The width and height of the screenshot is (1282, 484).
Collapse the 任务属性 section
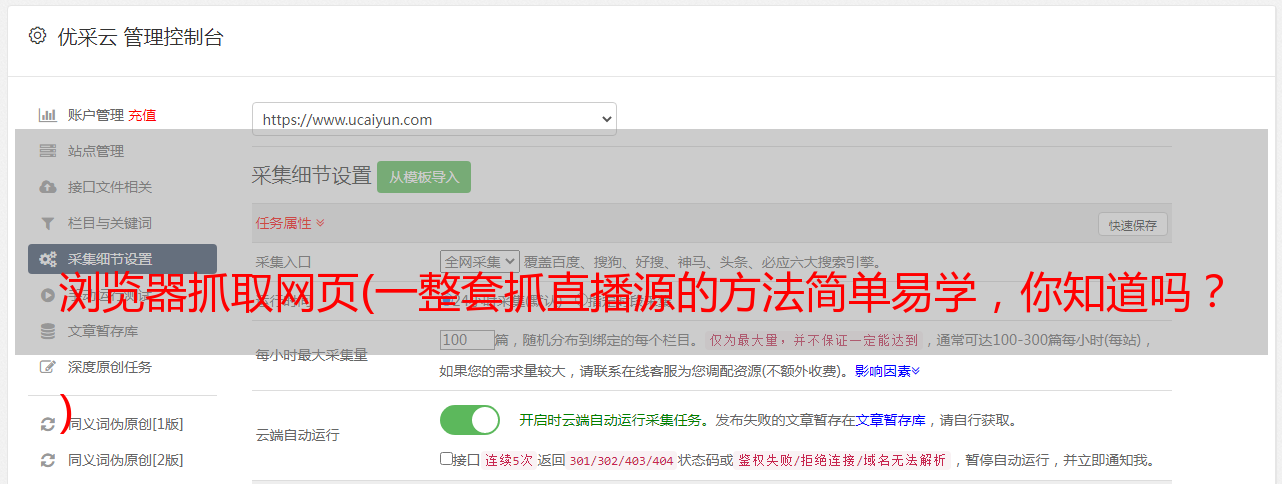(x=290, y=222)
